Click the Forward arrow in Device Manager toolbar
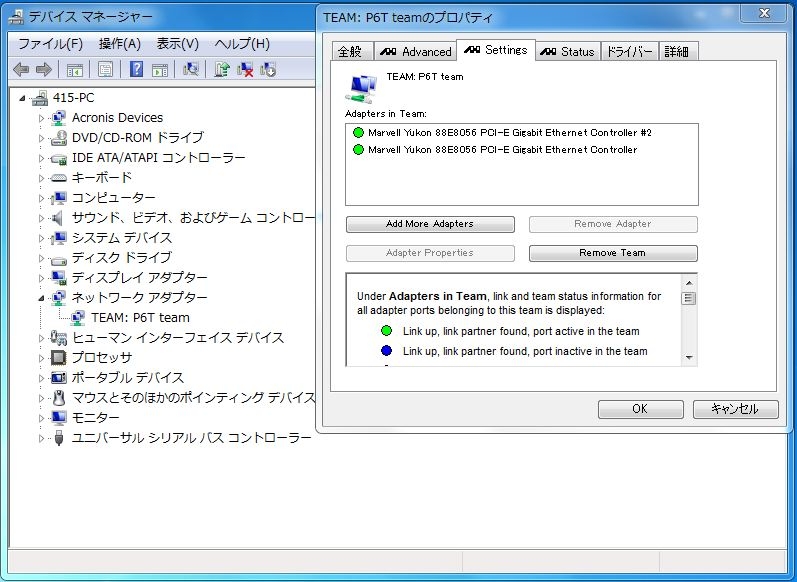Screen dimensions: 797x582 44,69
